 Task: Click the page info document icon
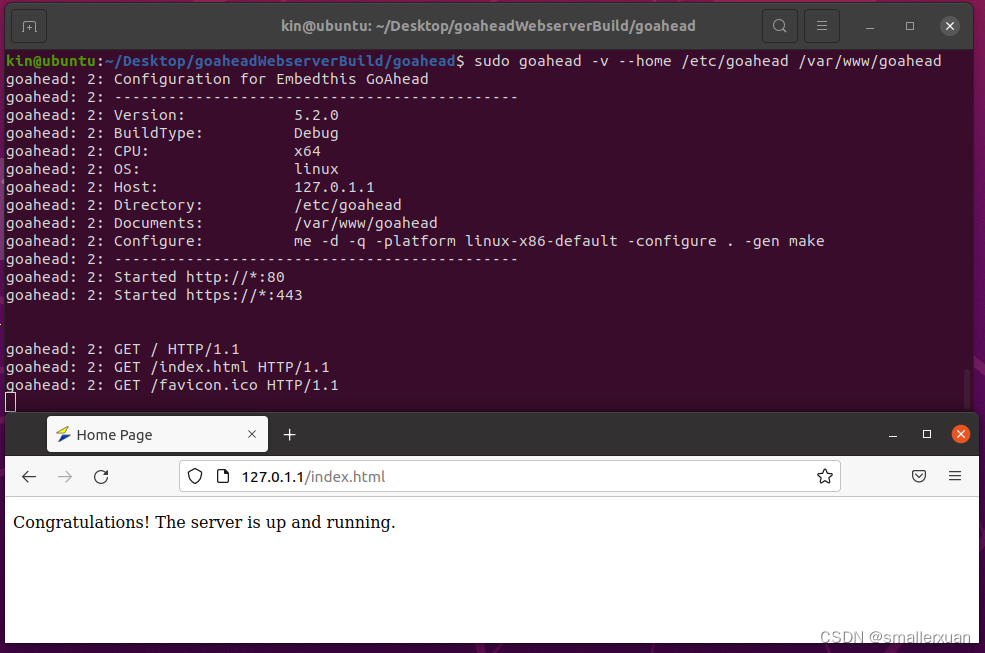coord(223,476)
